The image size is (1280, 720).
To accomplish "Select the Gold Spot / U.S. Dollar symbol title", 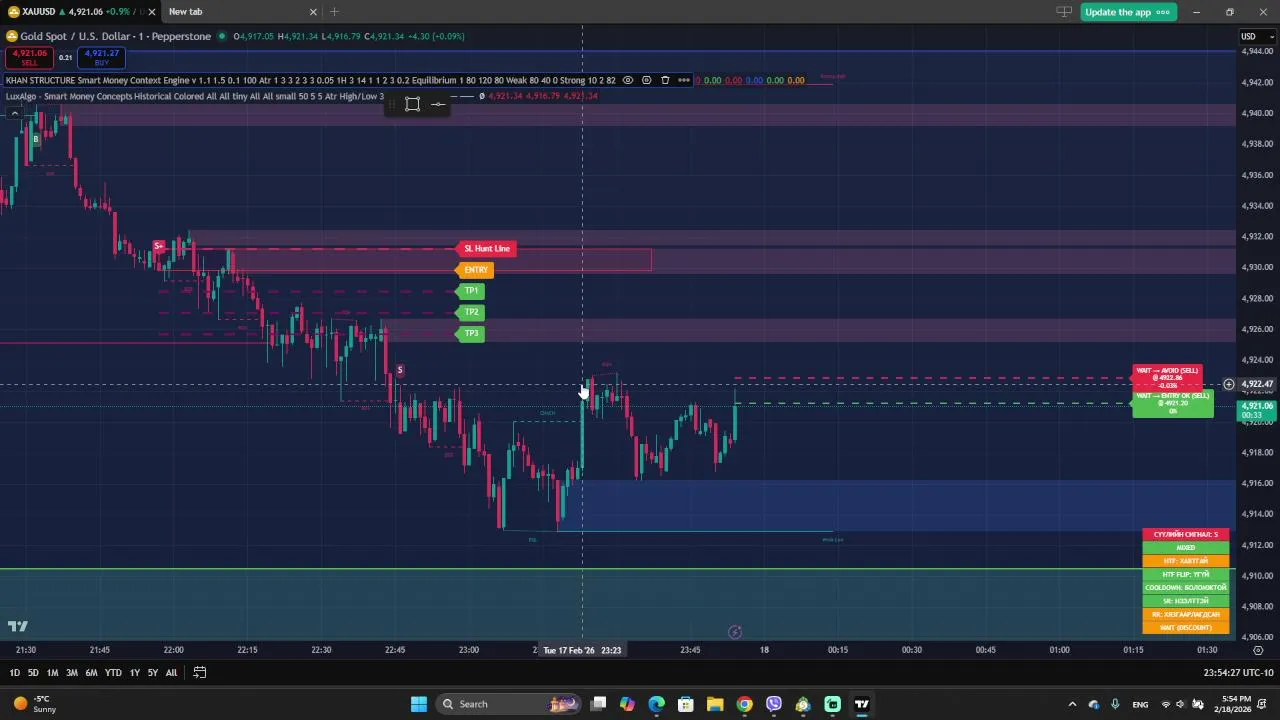I will tap(116, 36).
